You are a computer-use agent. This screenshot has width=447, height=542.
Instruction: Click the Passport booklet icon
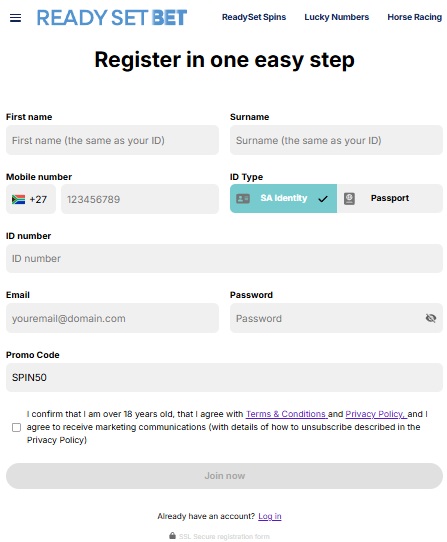point(349,198)
